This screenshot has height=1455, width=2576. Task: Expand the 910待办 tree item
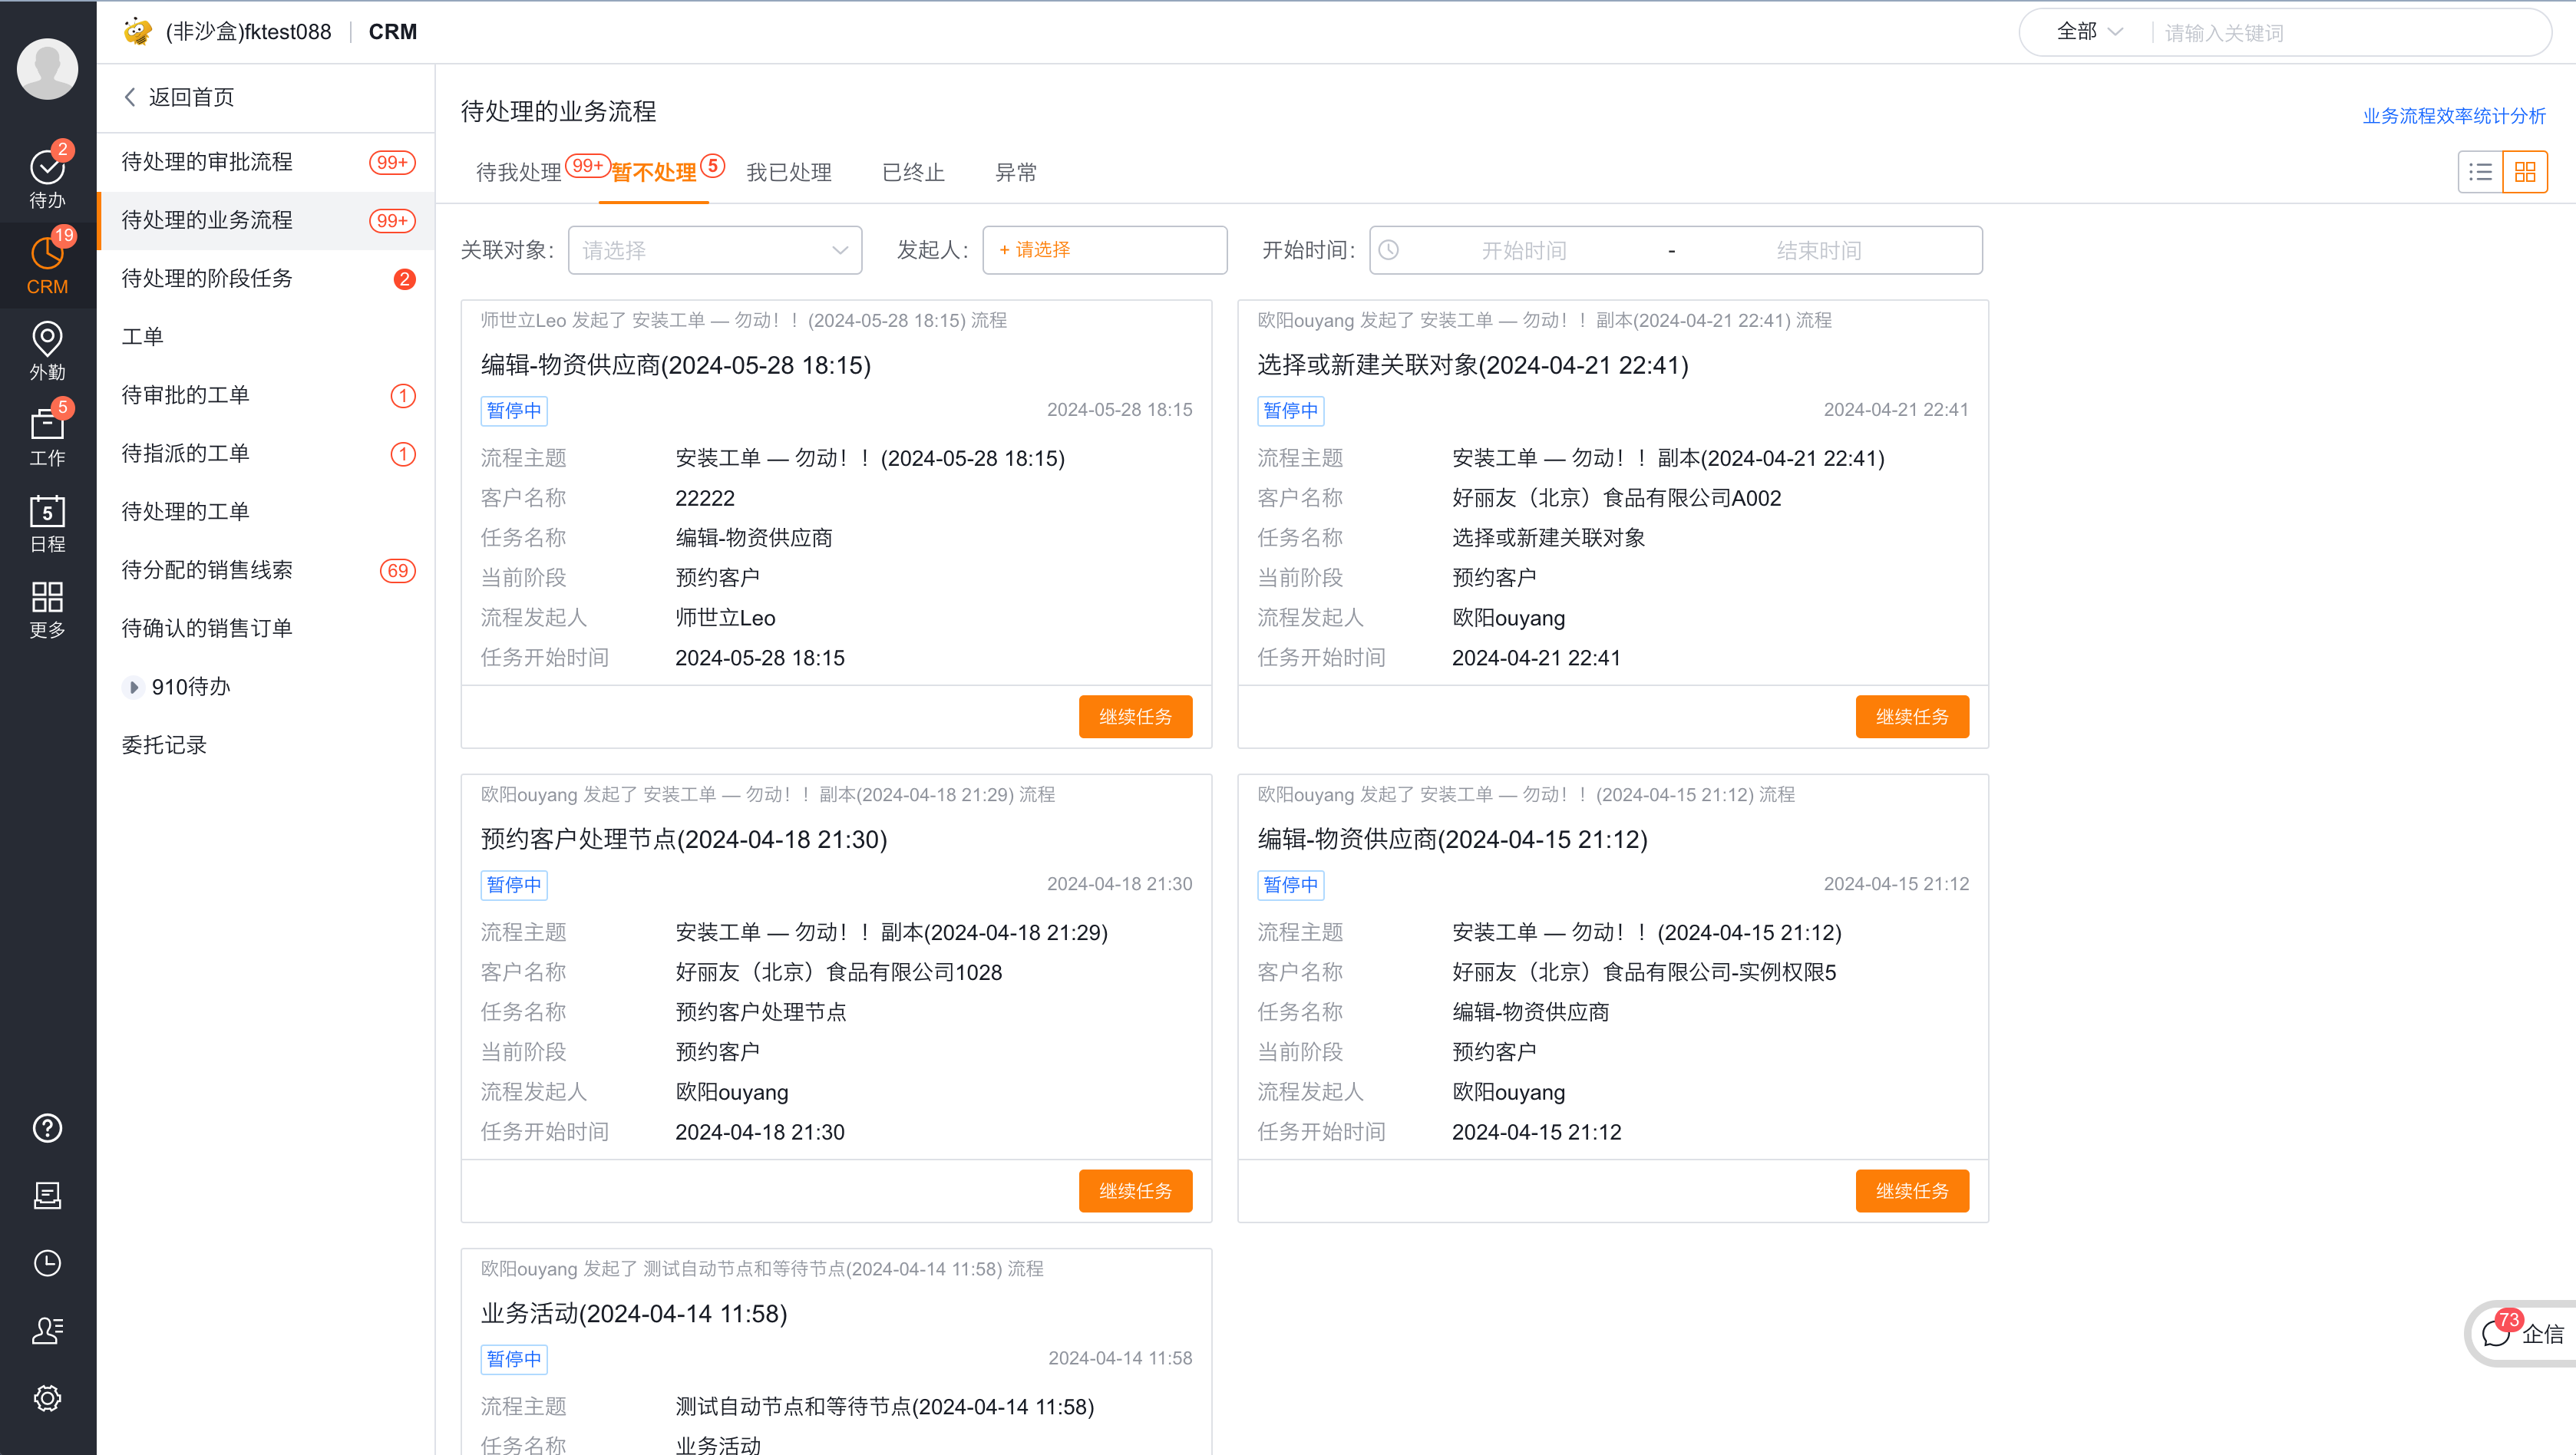point(134,687)
